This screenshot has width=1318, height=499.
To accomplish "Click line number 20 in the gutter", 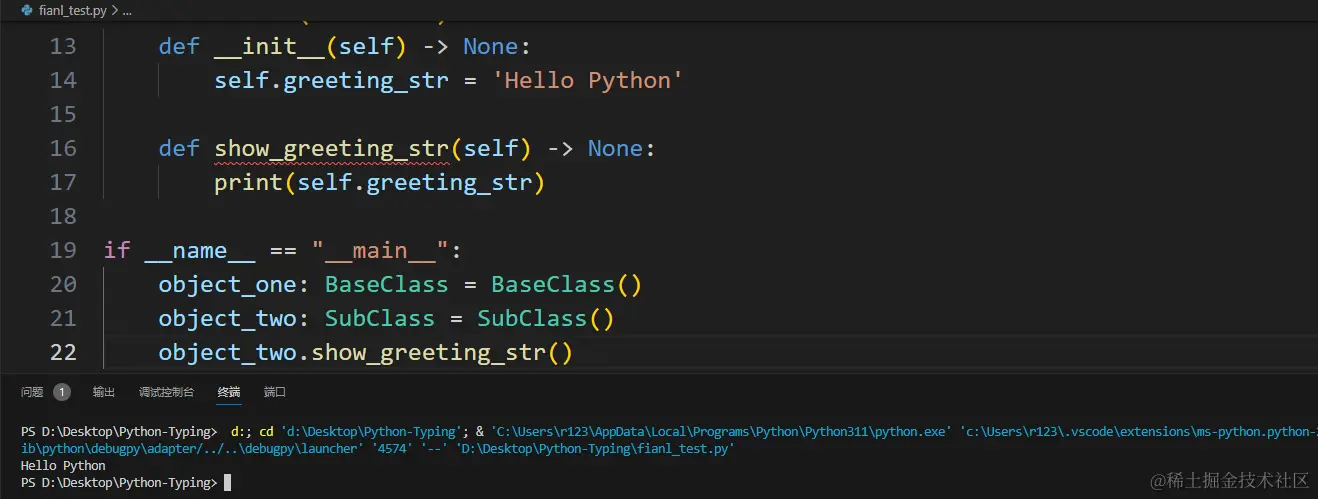I will click(x=63, y=284).
